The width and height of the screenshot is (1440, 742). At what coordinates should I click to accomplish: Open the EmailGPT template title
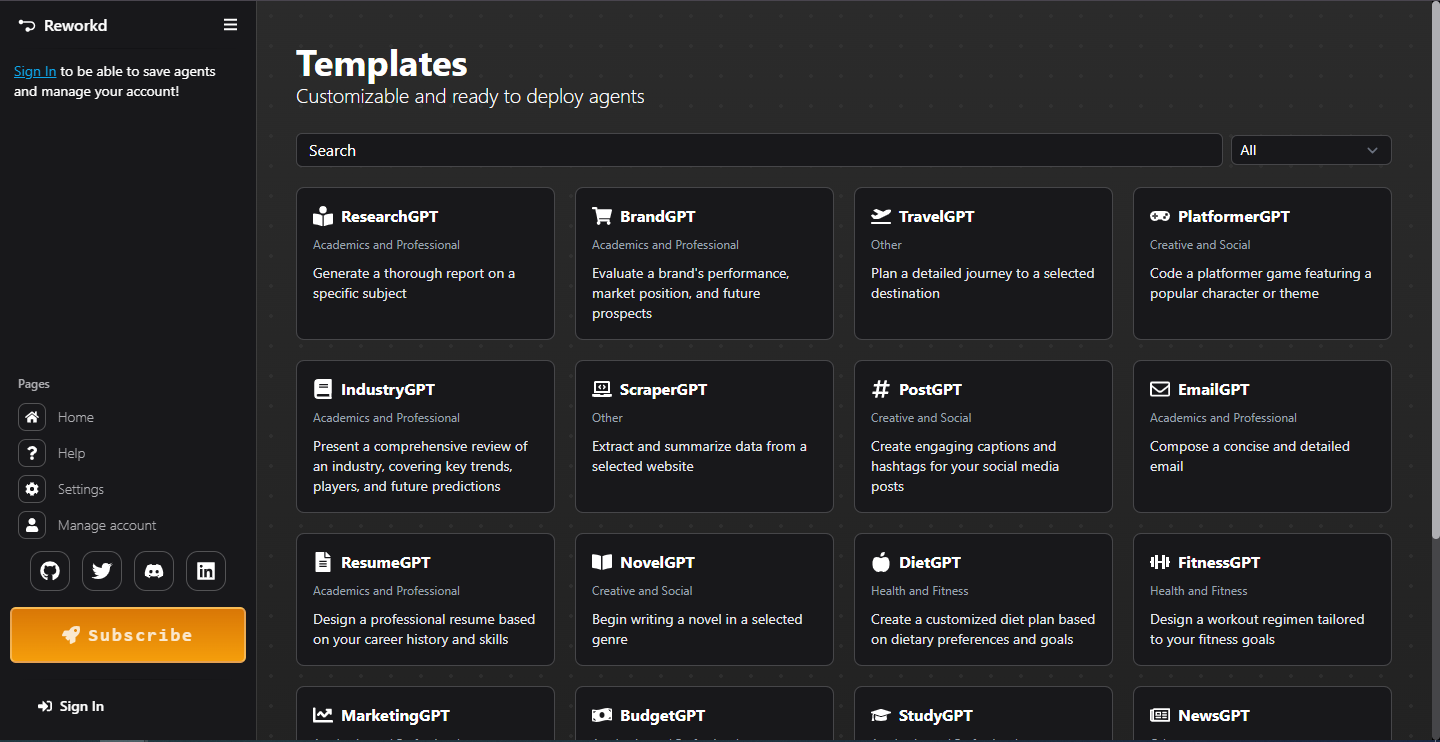1213,389
